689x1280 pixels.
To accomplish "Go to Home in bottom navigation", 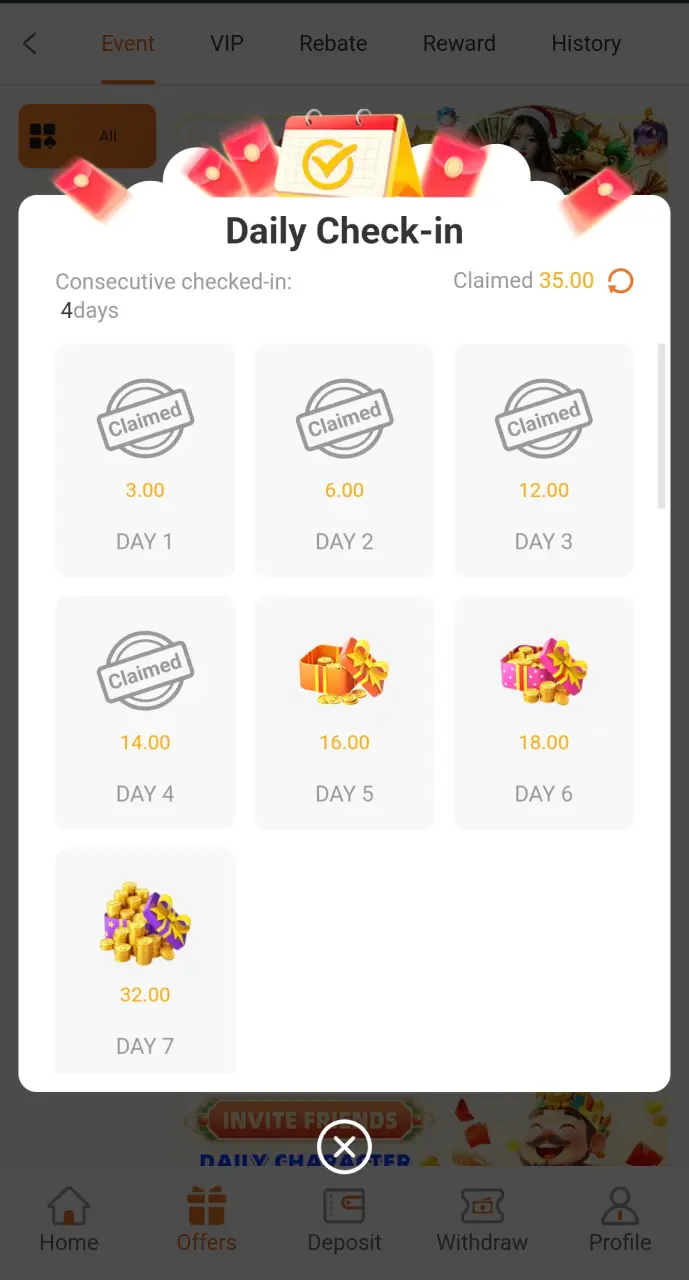I will pyautogui.click(x=69, y=1220).
